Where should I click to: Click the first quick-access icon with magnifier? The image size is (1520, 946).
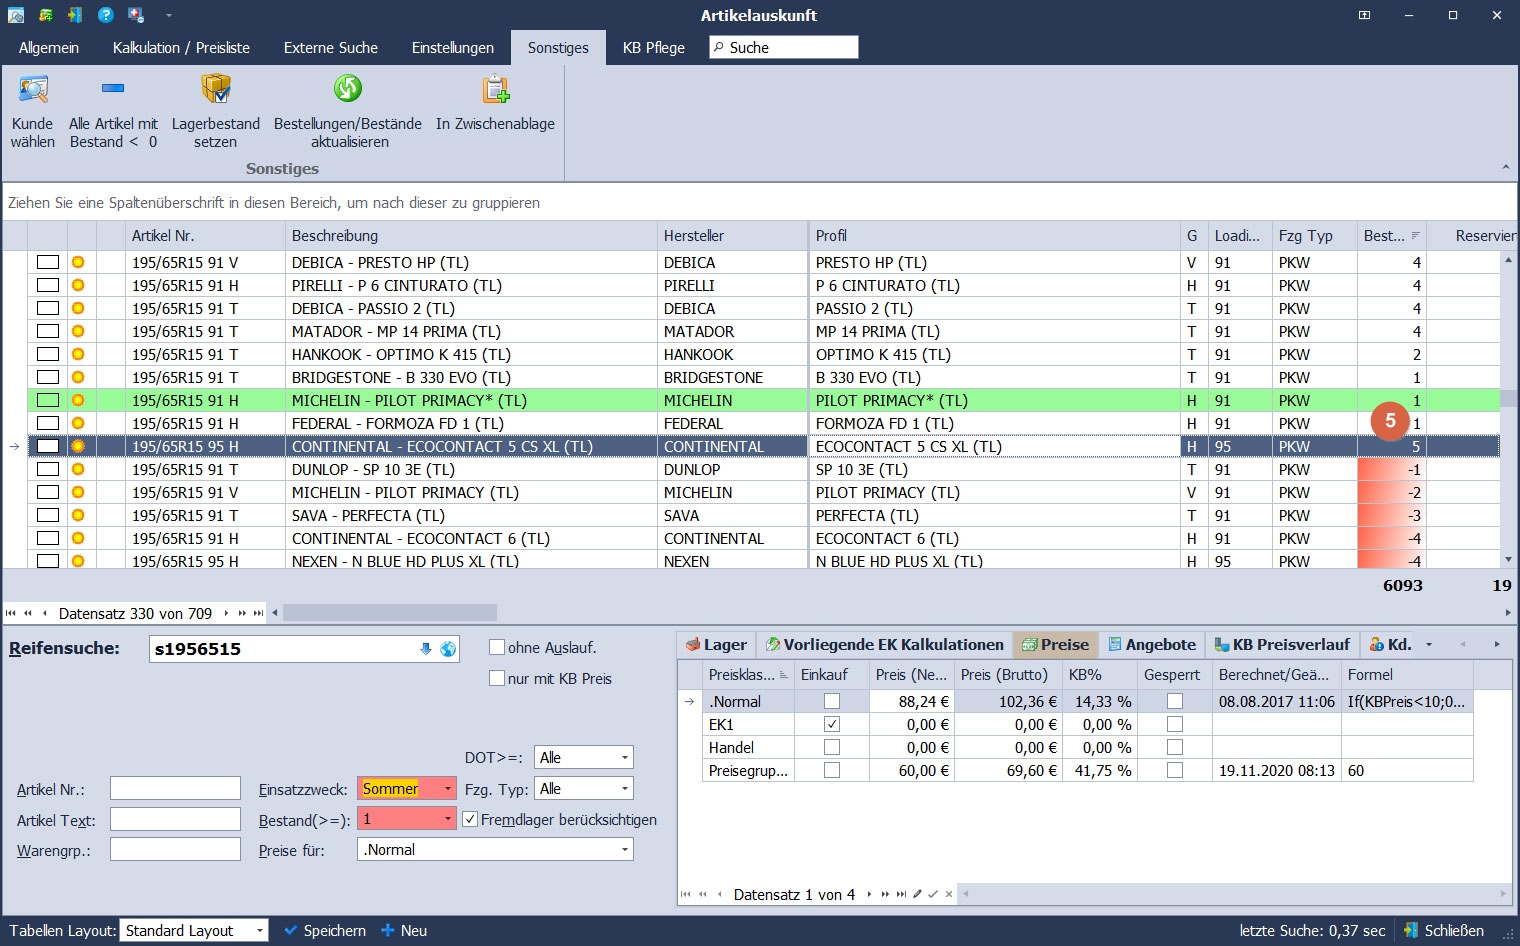click(15, 15)
